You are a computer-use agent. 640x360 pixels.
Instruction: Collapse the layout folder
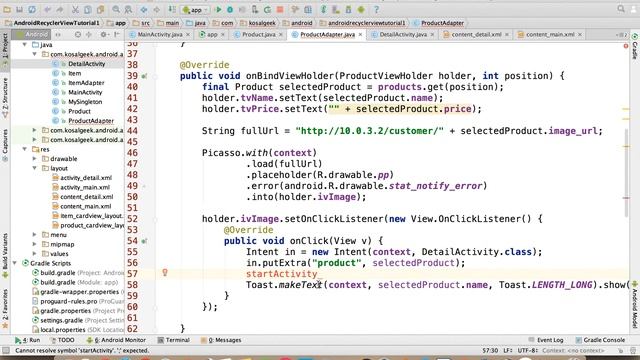[34, 168]
